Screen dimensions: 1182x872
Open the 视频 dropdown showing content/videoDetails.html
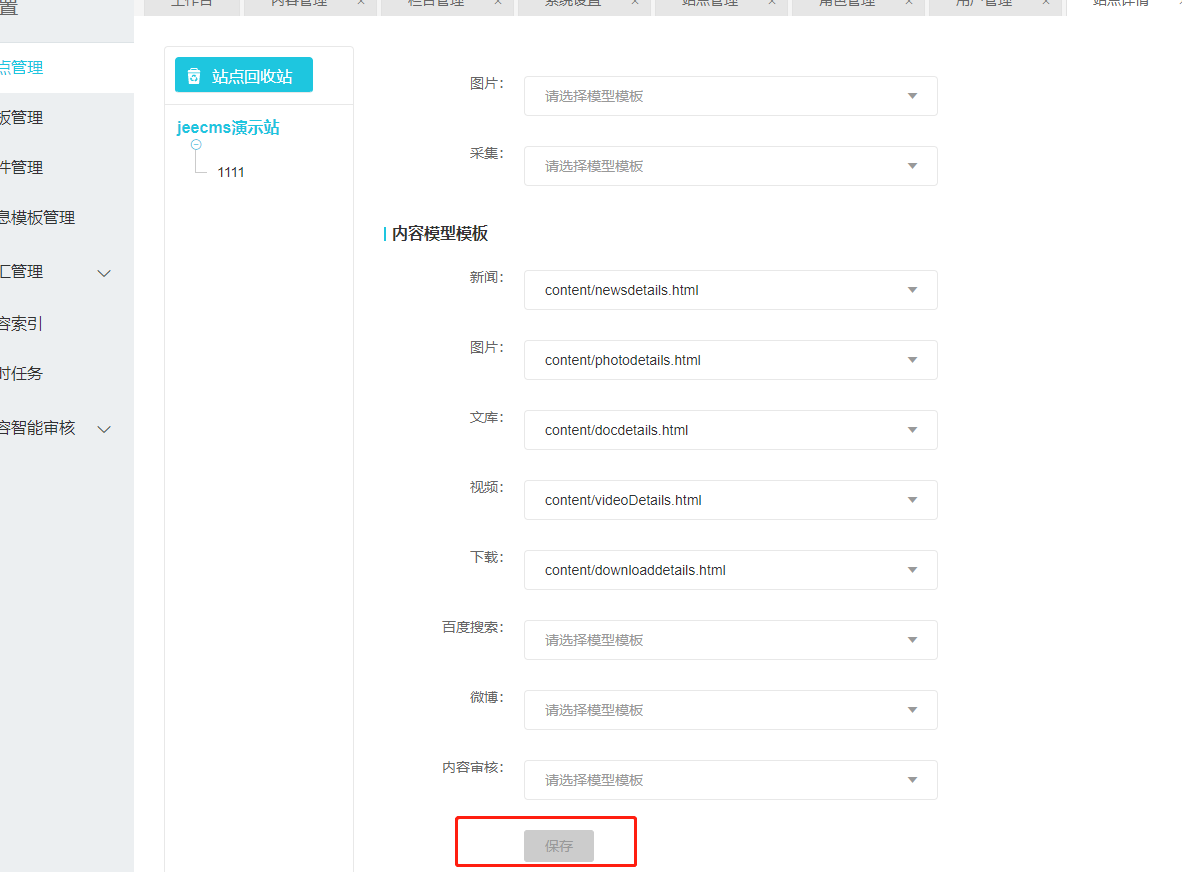tap(730, 500)
